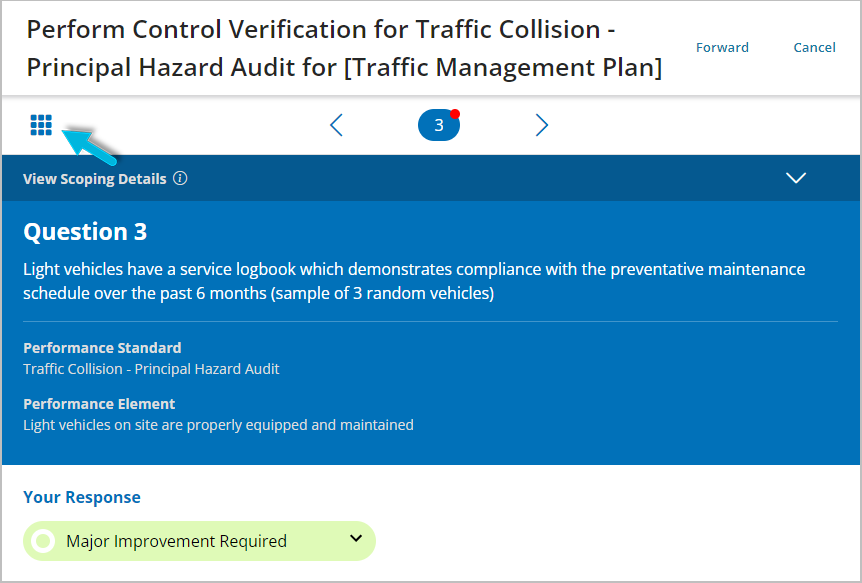Click the red dot on question badge
This screenshot has height=583, width=862.
point(455,114)
